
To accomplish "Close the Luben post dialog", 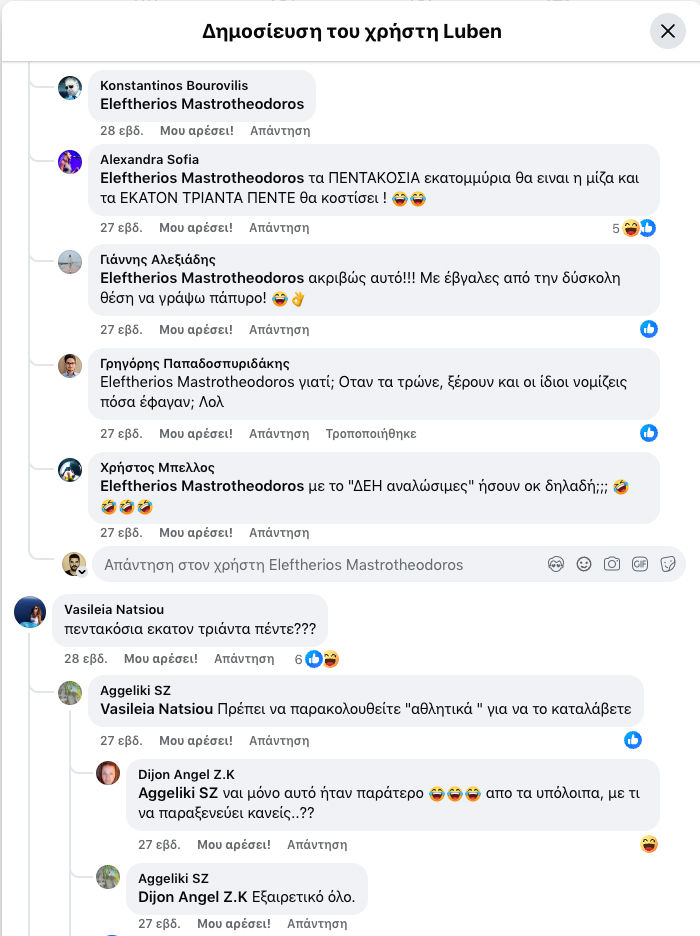I will [668, 31].
